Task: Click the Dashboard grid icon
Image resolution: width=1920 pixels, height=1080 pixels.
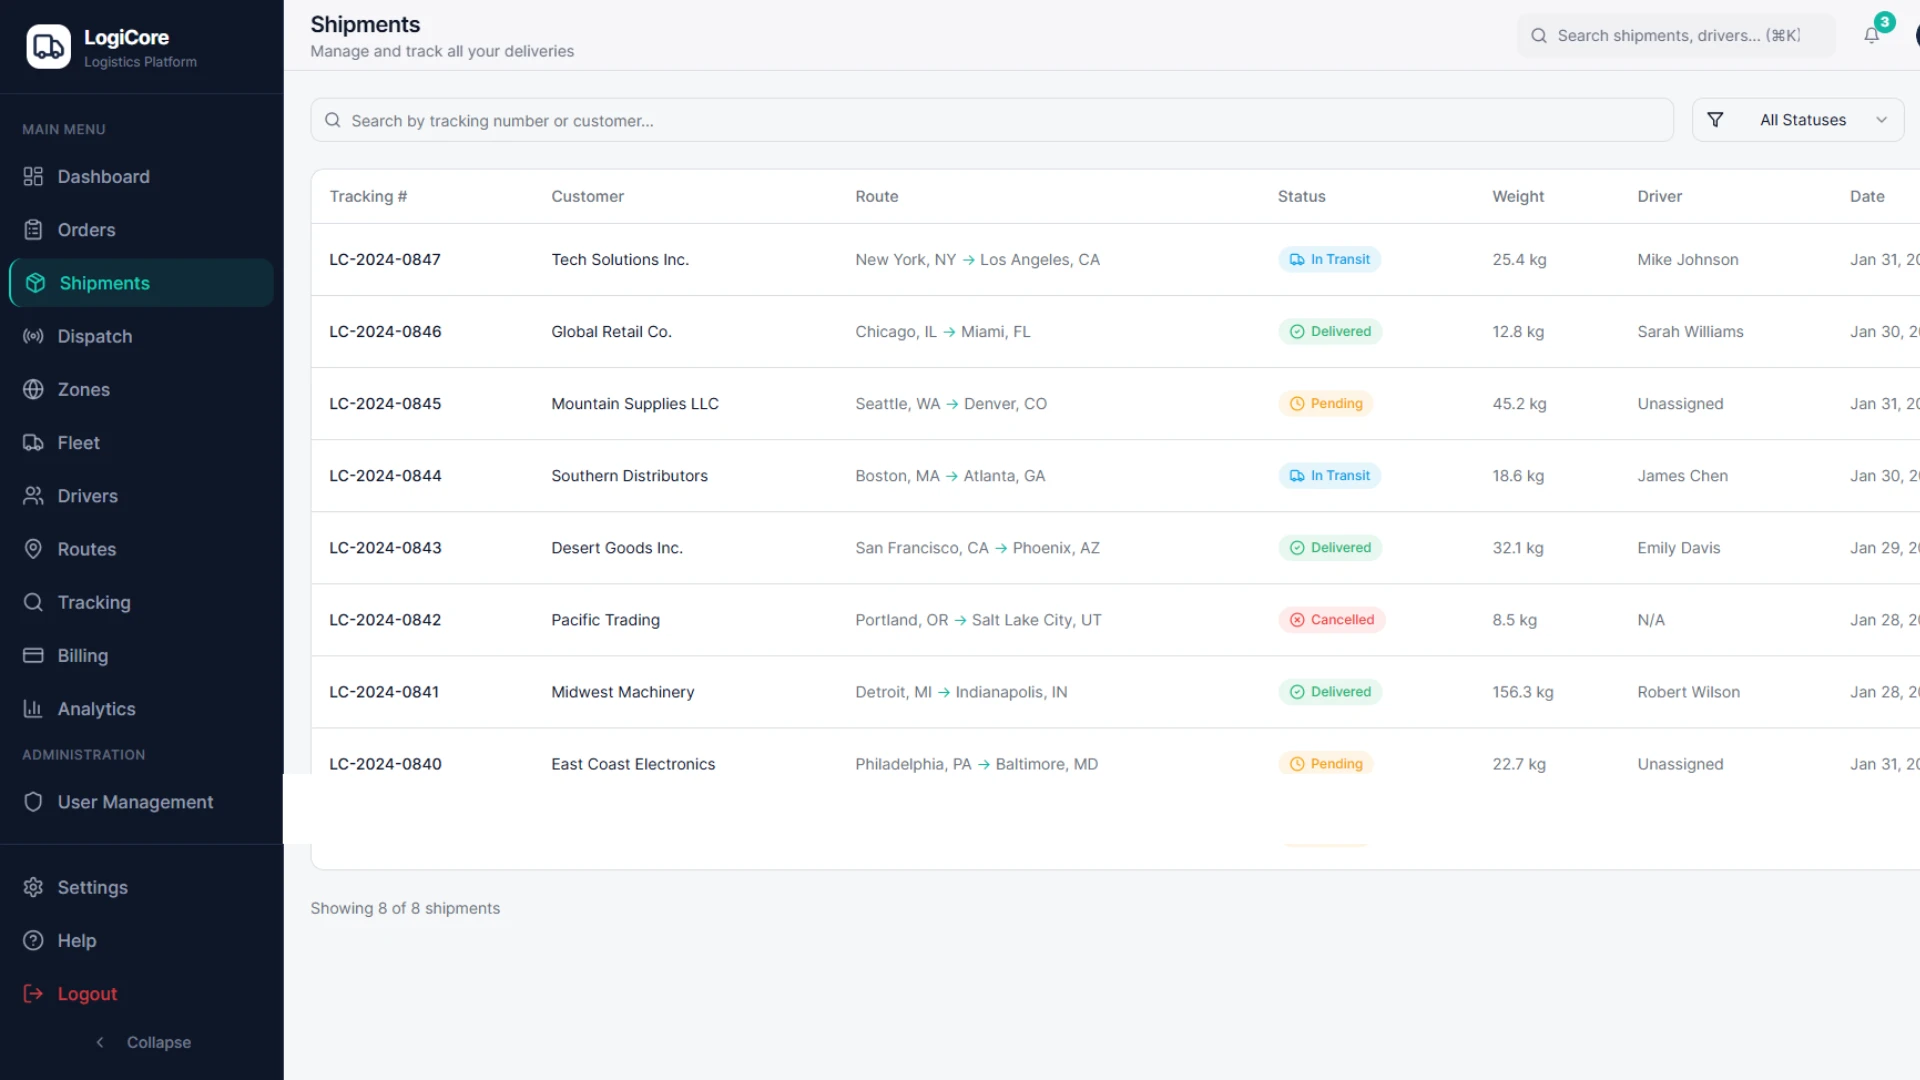Action: coord(33,177)
